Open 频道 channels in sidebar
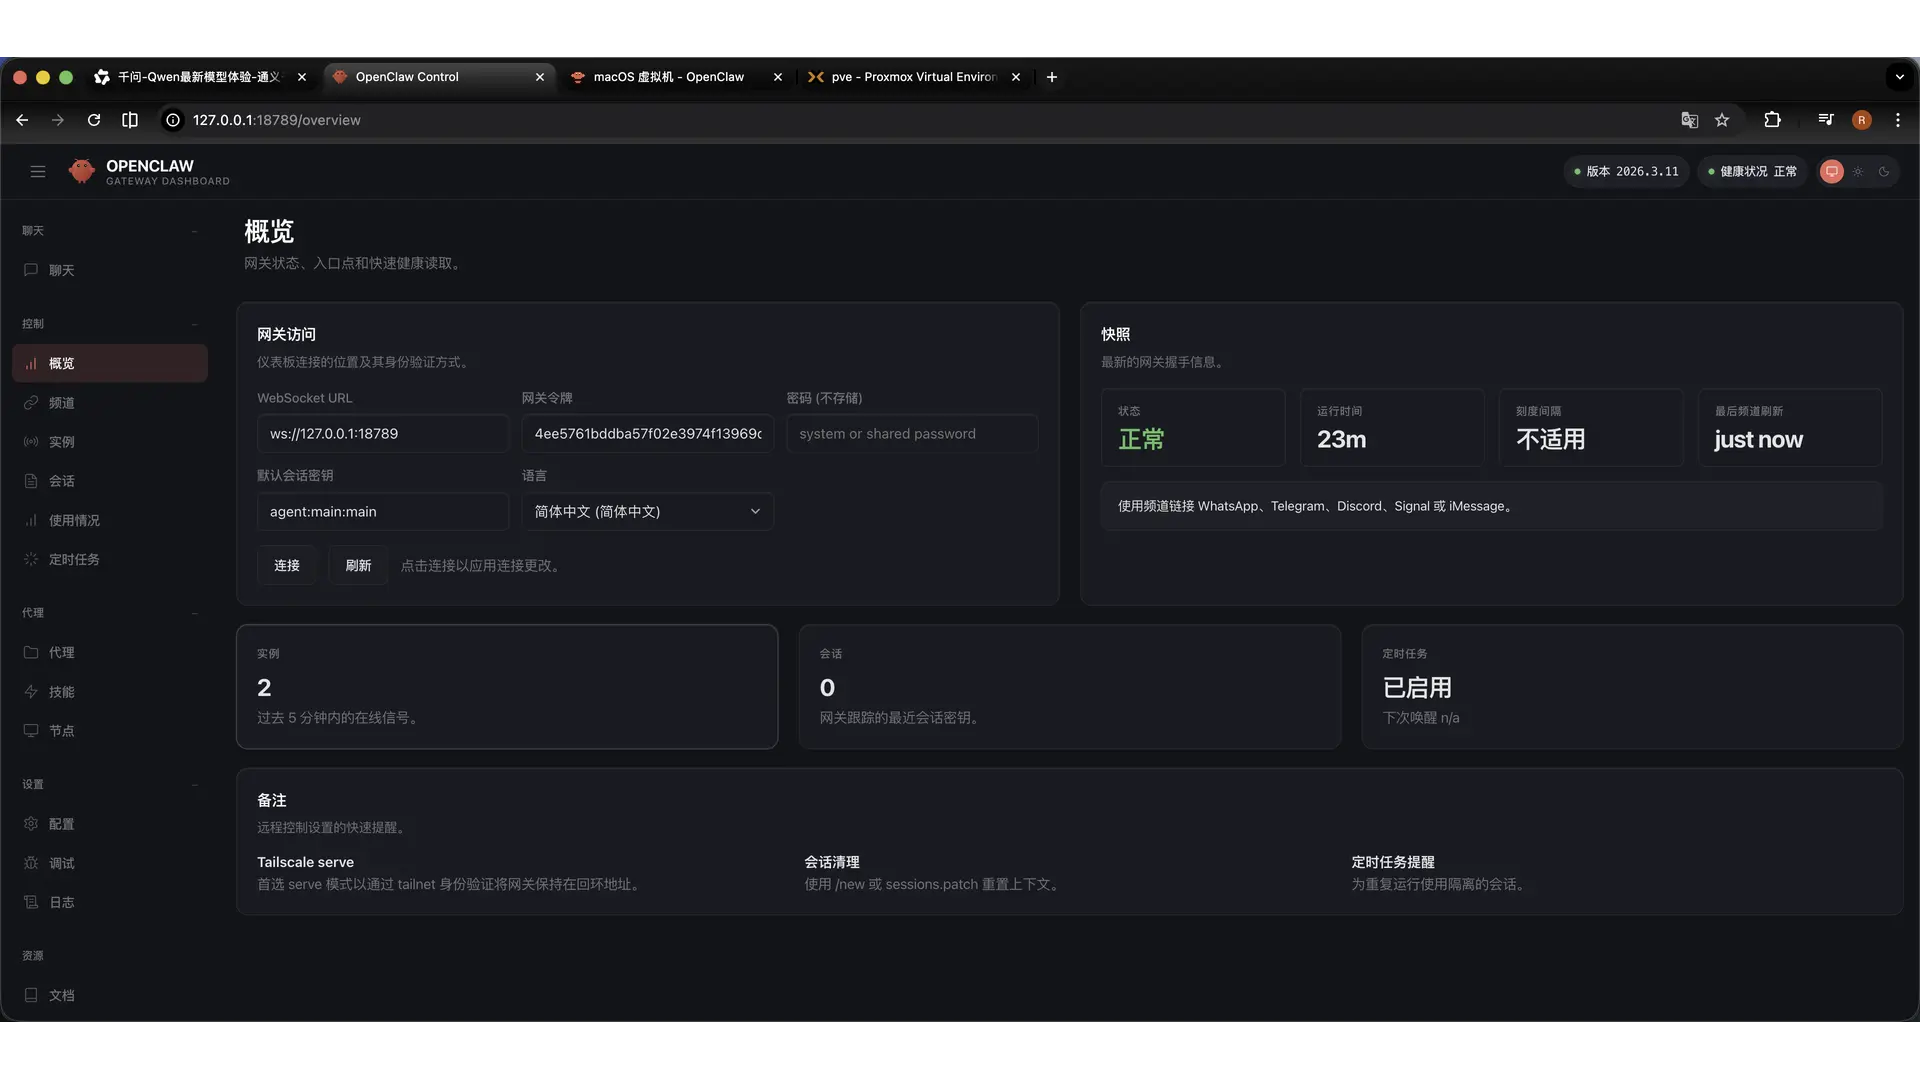Screen dimensions: 1920x1080 61,403
